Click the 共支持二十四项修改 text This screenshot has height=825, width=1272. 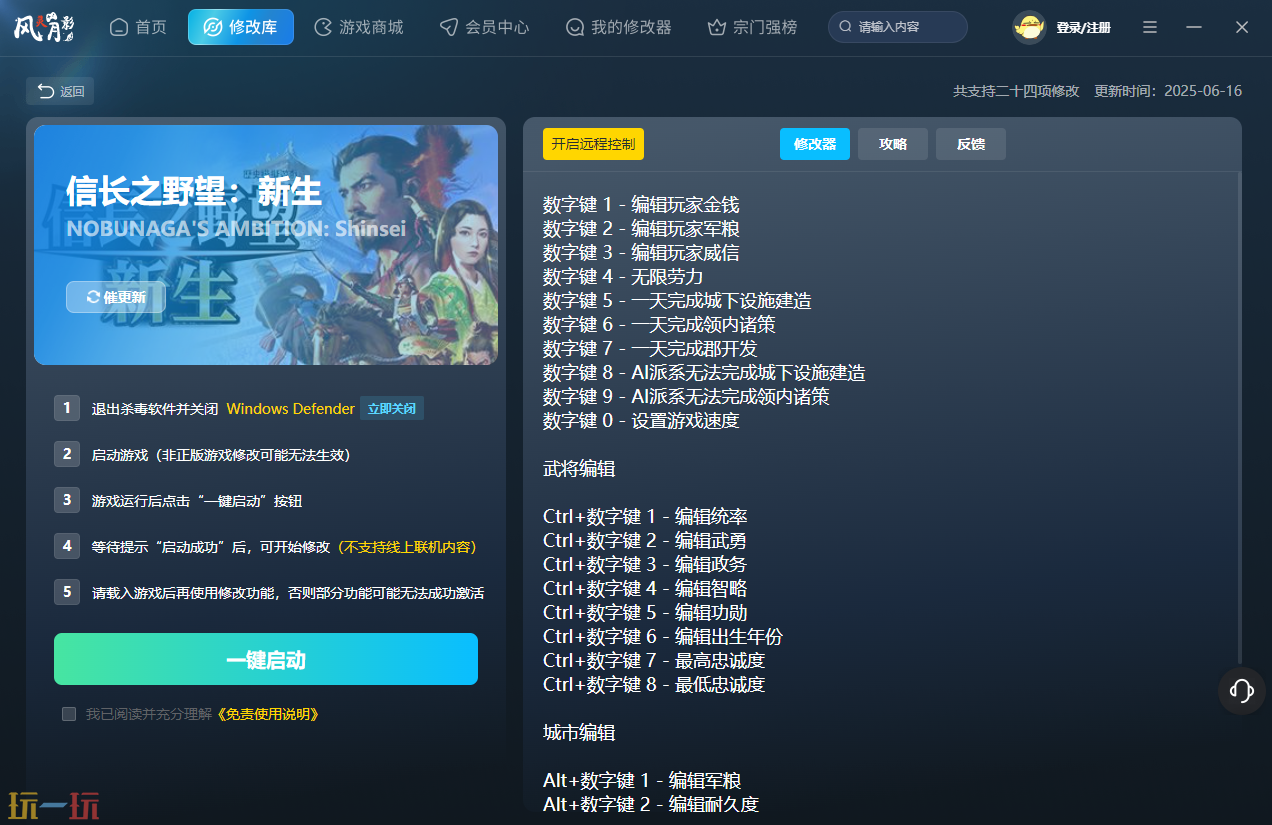(1016, 91)
